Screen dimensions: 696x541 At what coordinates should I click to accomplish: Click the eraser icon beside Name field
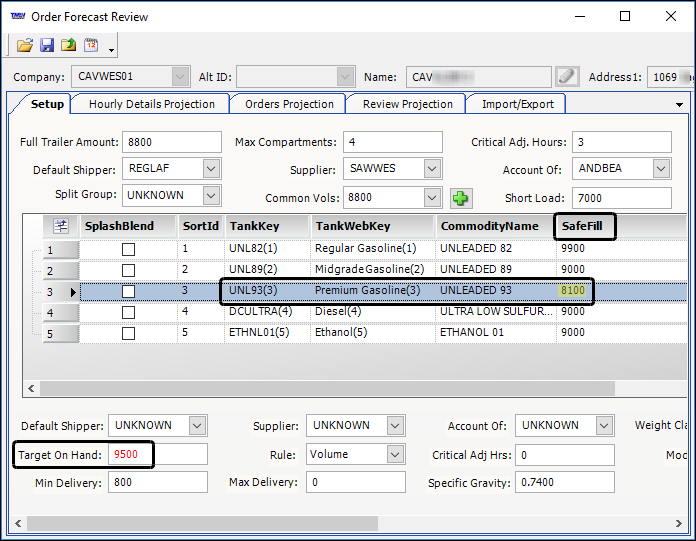click(x=567, y=77)
